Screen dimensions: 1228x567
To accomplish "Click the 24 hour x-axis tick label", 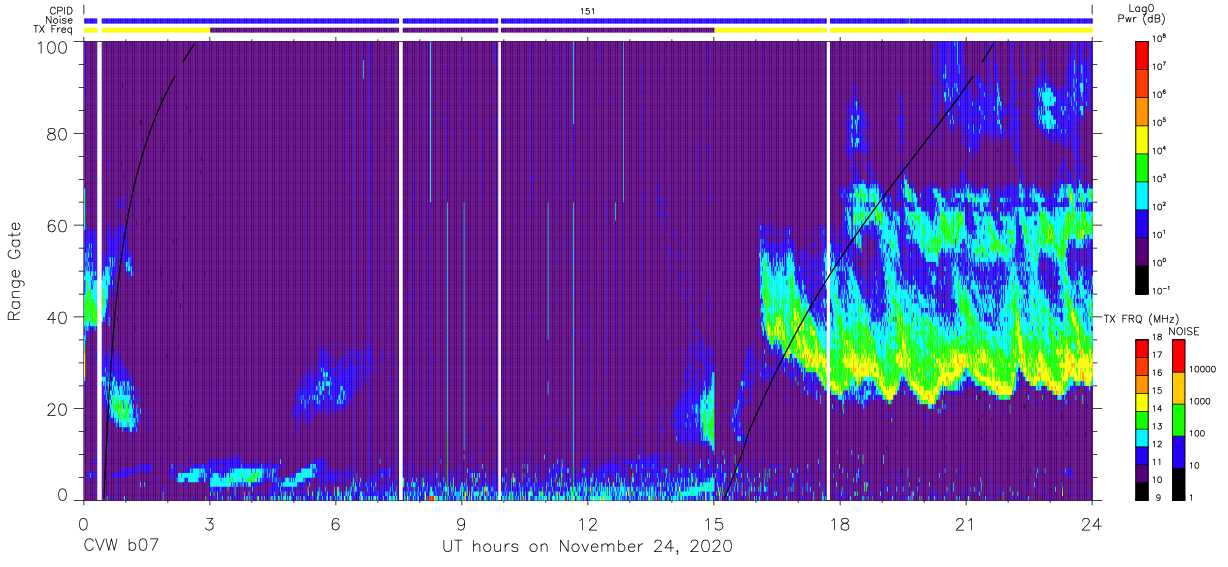I will pyautogui.click(x=1091, y=522).
